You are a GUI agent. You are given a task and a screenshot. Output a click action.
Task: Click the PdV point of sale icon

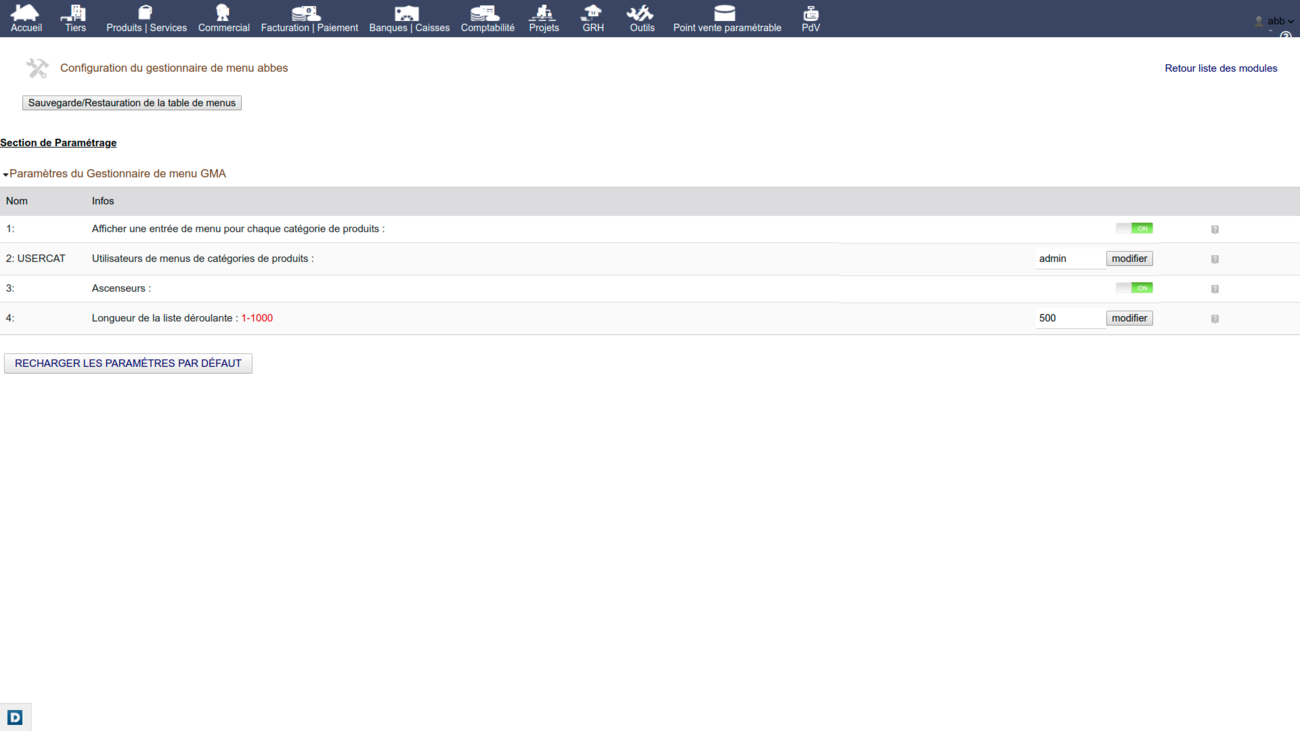coord(810,14)
